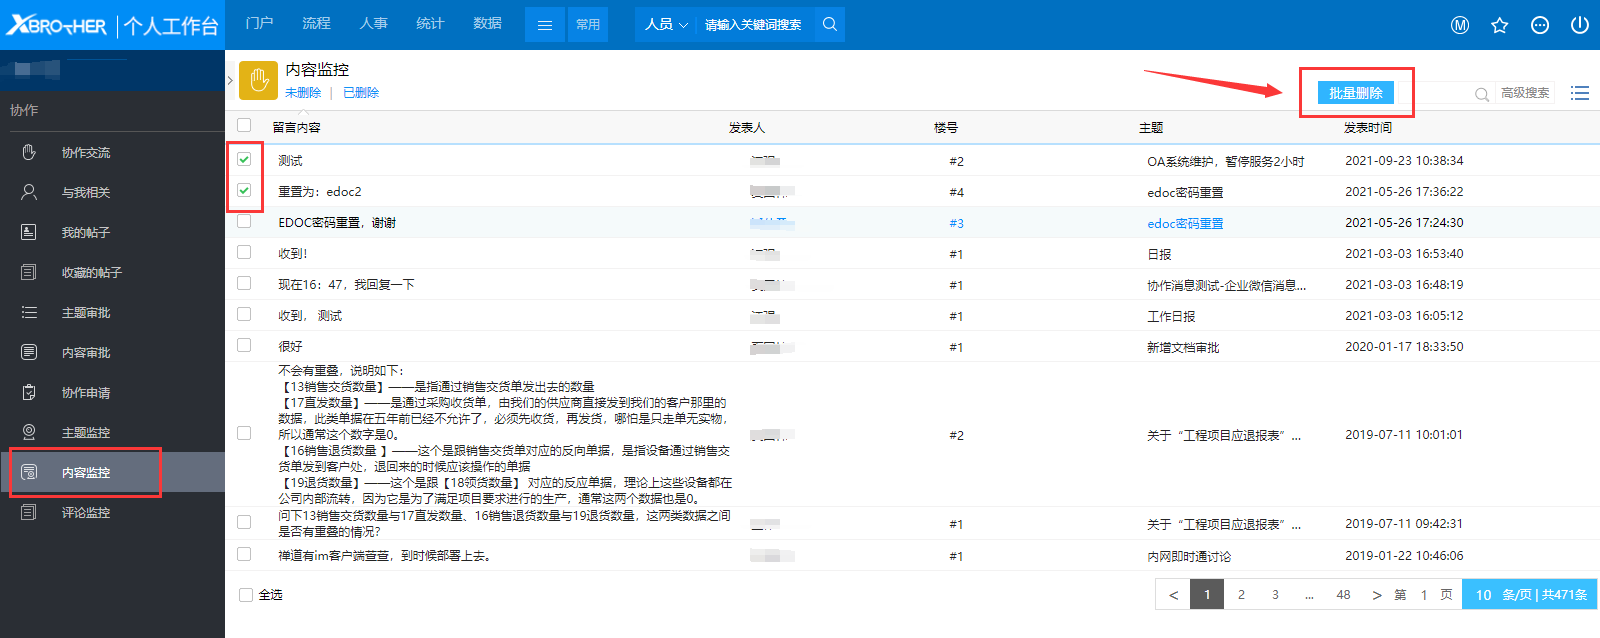Expand the 人员 search type dropdown
This screenshot has width=1600, height=638.
point(666,24)
